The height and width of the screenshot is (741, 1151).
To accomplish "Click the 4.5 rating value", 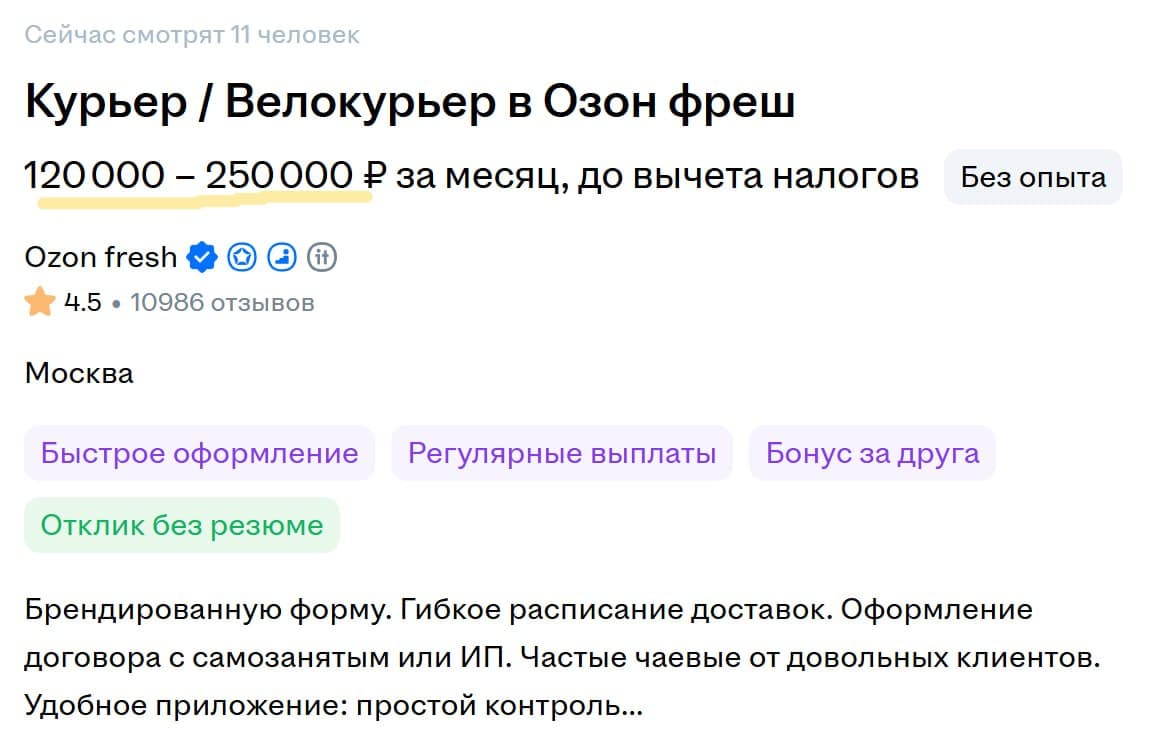I will tap(83, 302).
